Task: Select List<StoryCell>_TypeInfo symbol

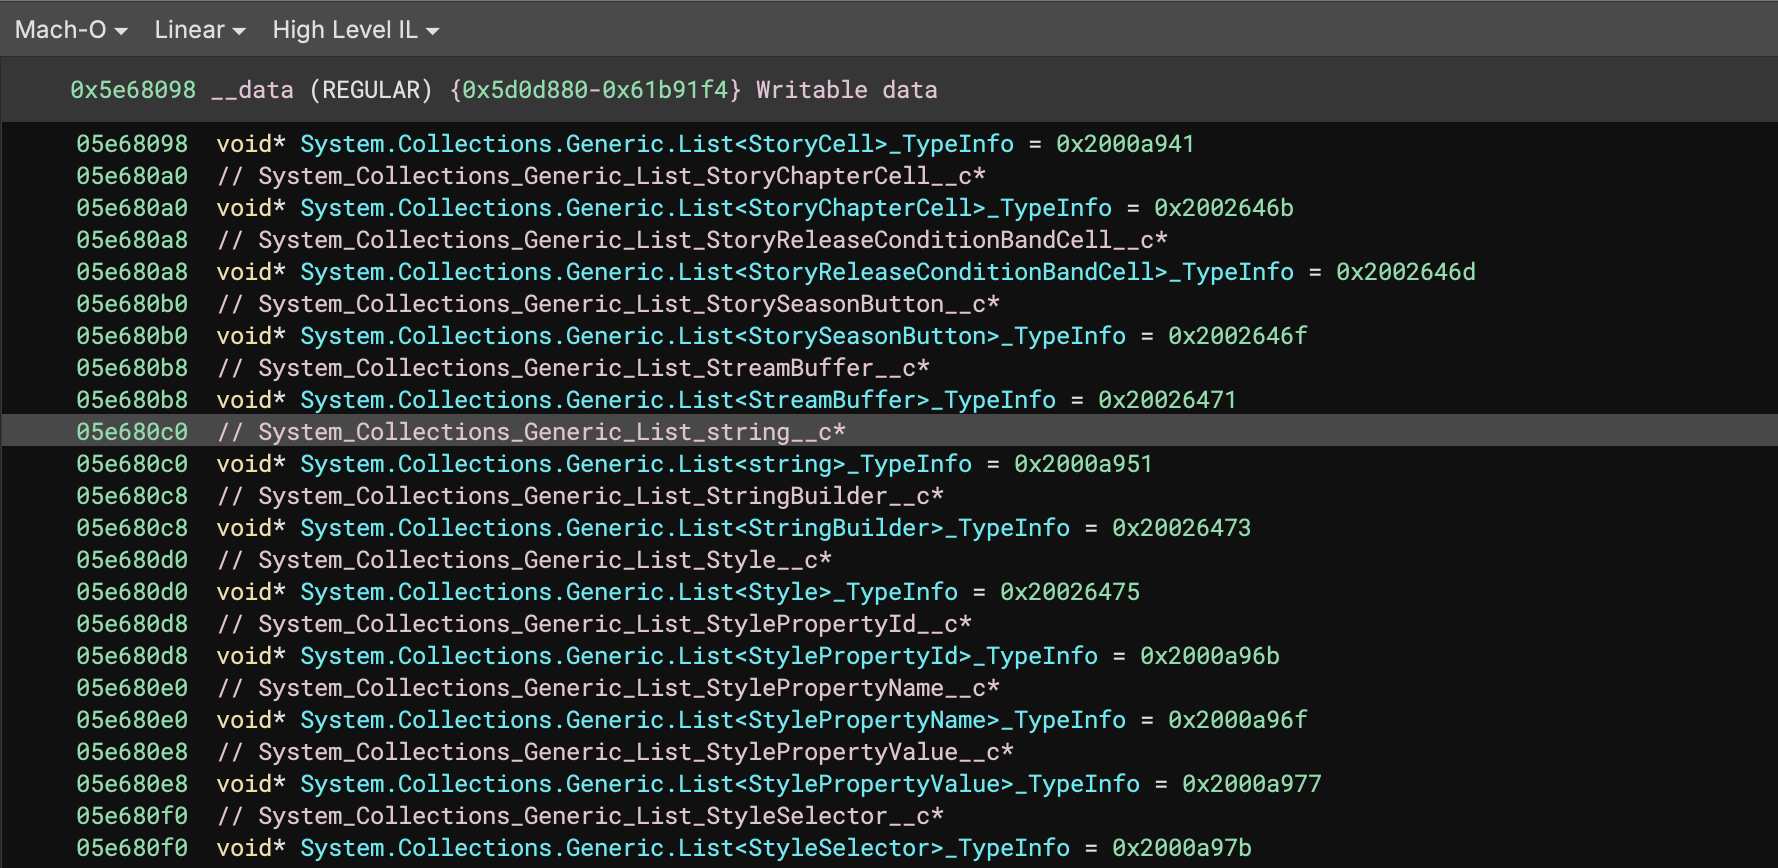Action: [x=657, y=144]
